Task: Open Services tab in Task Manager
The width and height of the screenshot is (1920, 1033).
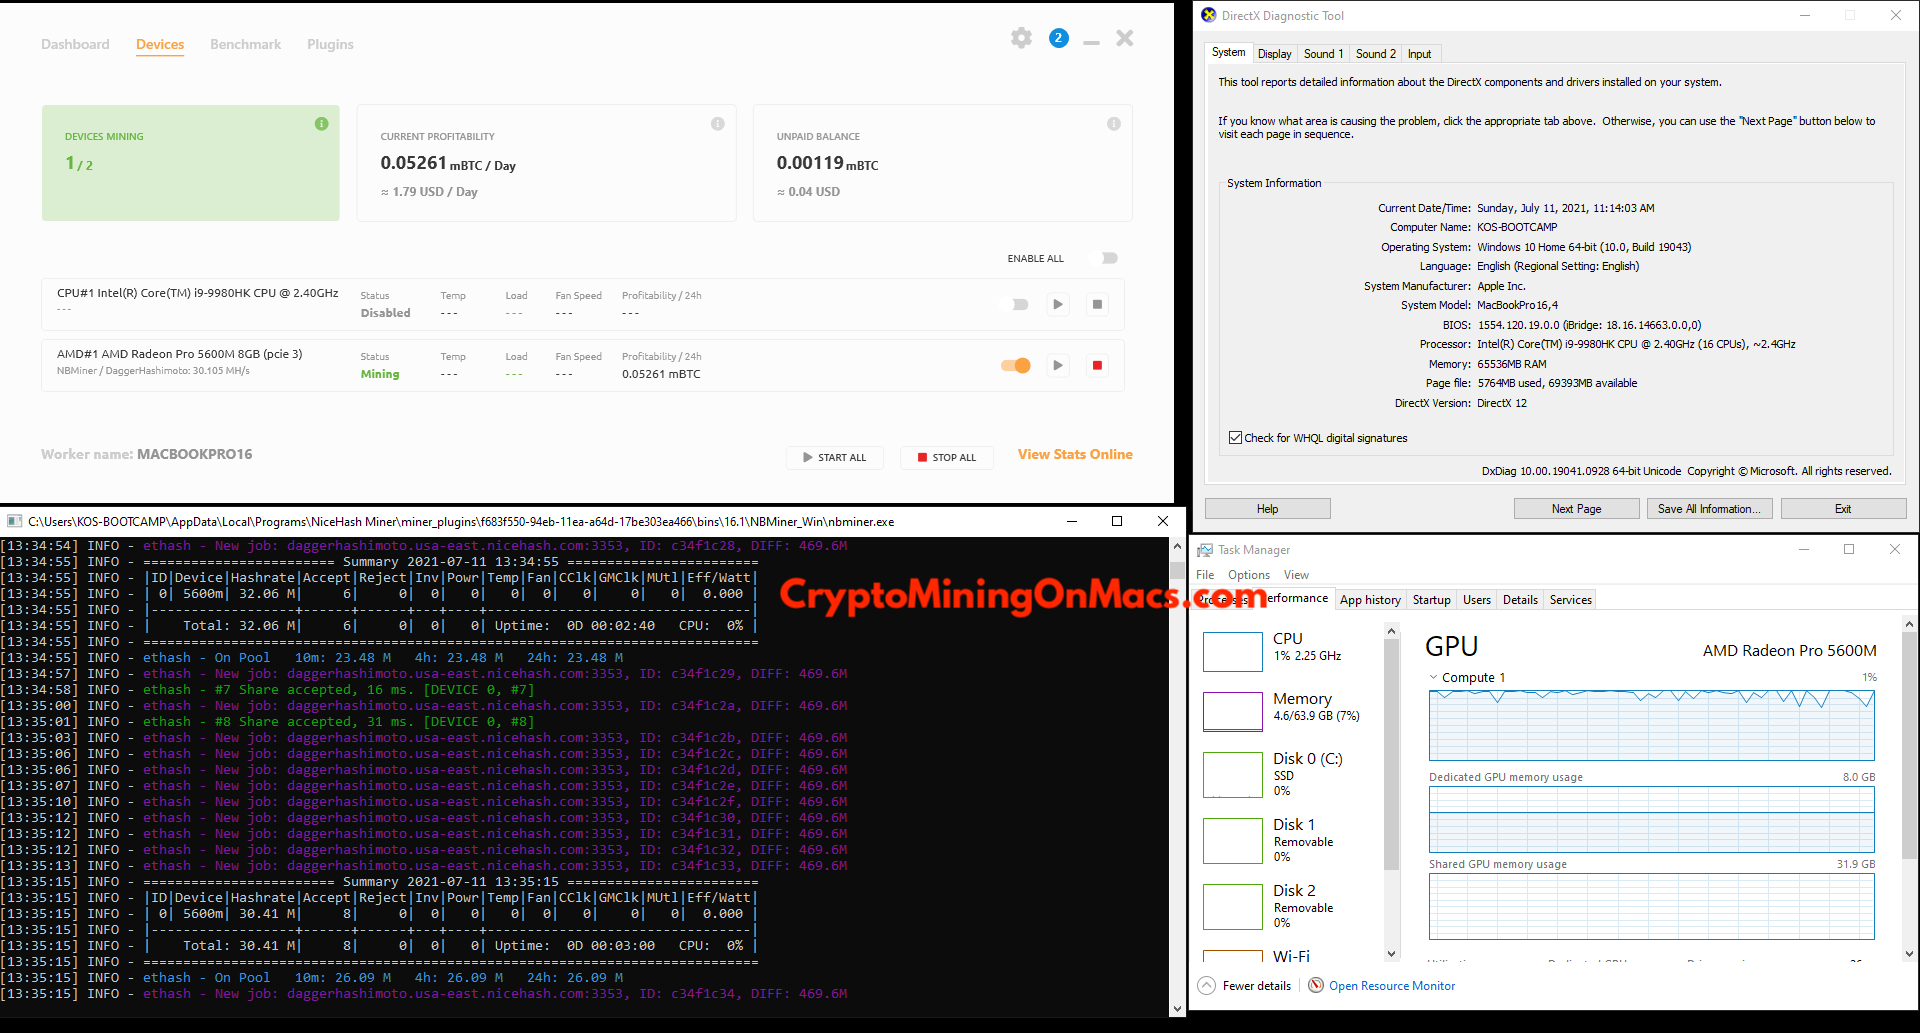Action: click(x=1570, y=600)
